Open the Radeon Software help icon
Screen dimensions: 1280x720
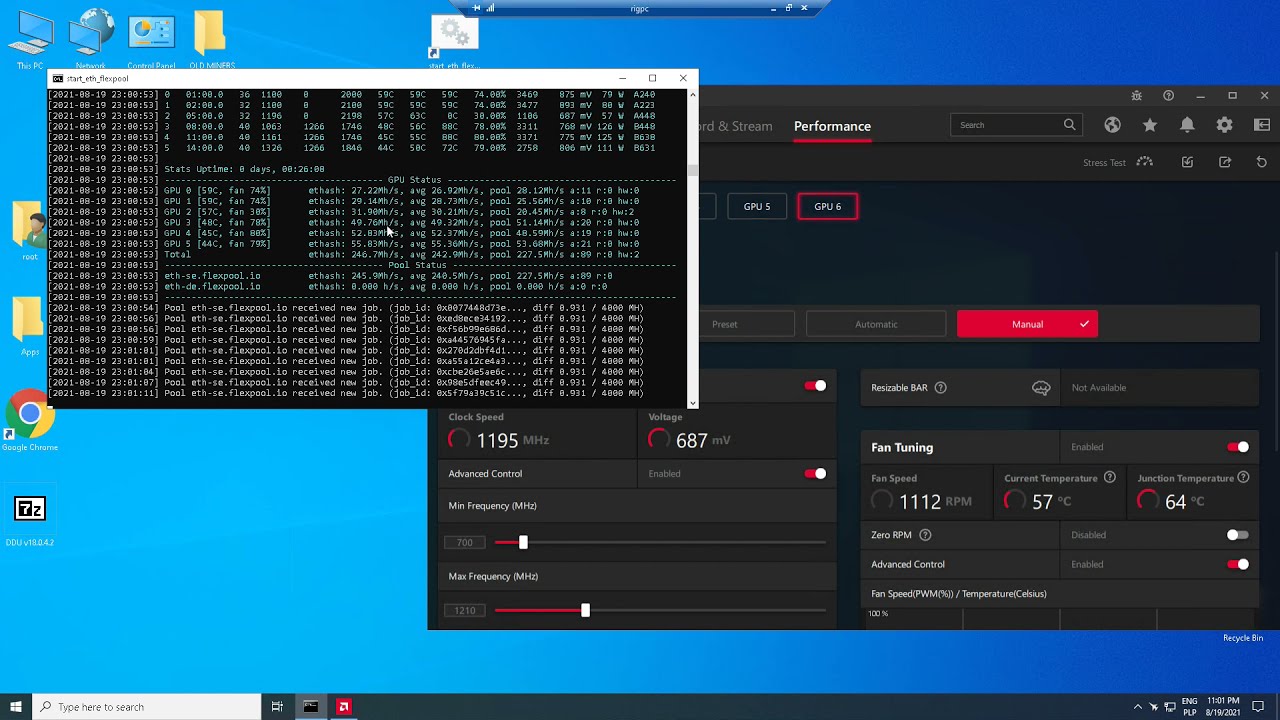[1168, 96]
